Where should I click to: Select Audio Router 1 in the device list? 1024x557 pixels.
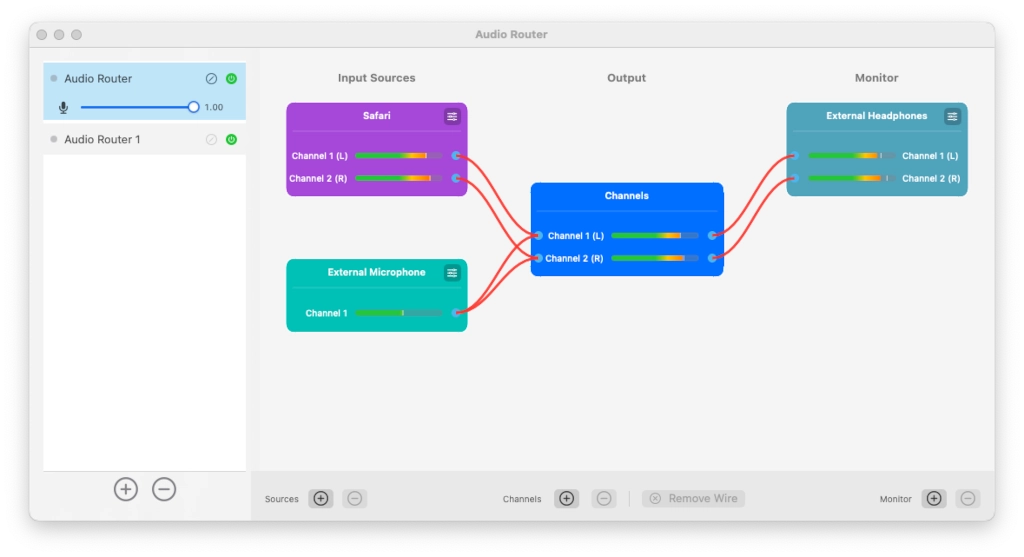click(x=144, y=139)
